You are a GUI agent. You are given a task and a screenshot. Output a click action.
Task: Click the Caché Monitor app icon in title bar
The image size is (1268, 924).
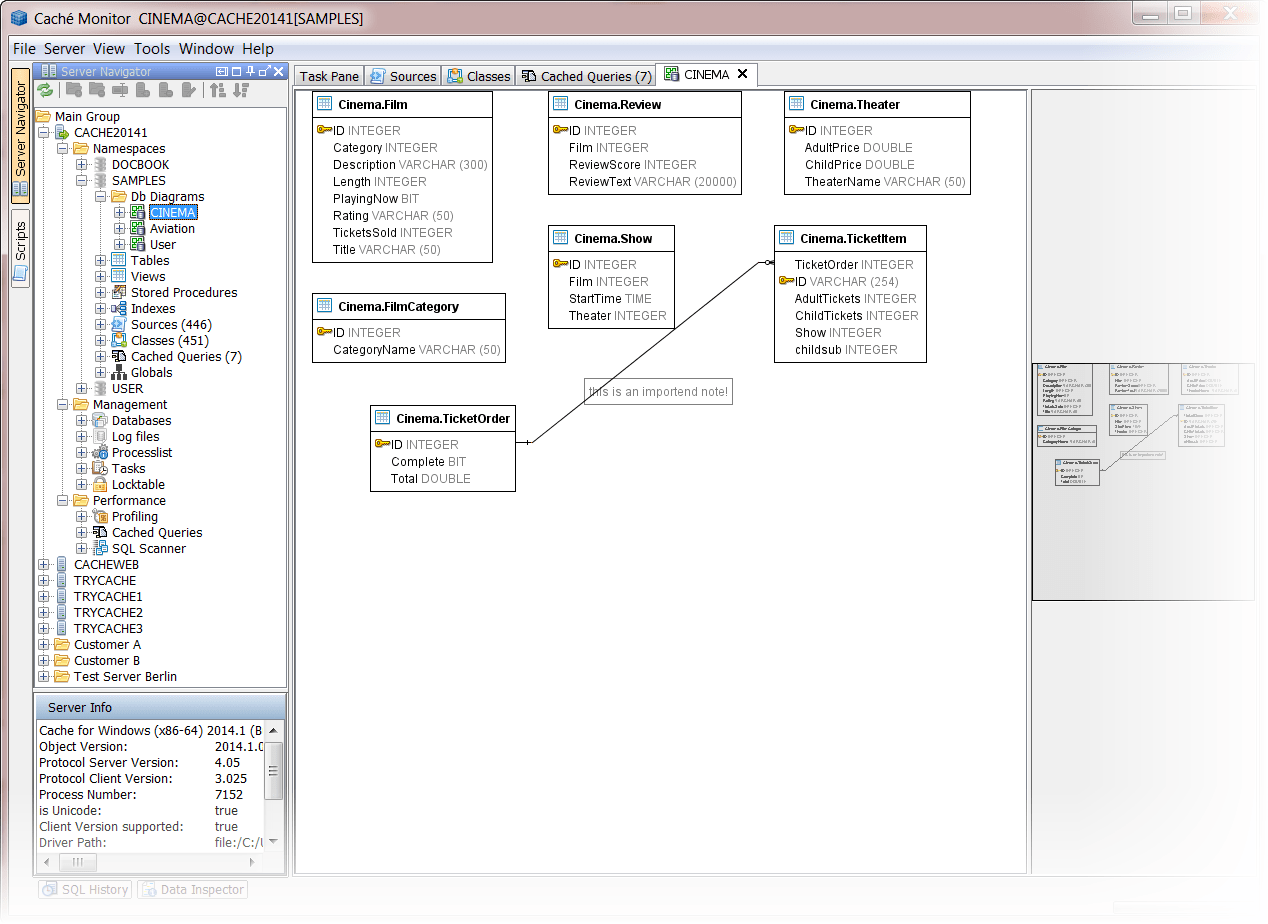19,19
